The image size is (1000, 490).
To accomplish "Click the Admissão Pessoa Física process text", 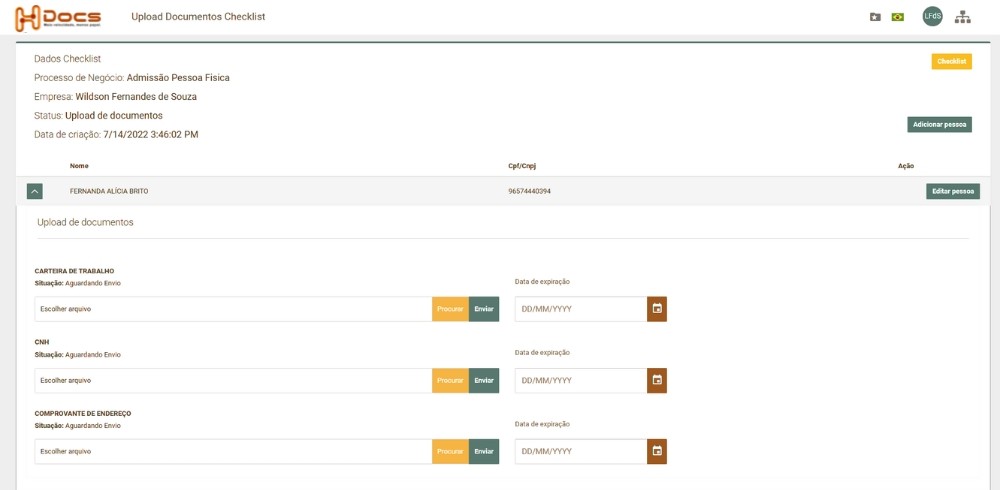I will coord(178,78).
